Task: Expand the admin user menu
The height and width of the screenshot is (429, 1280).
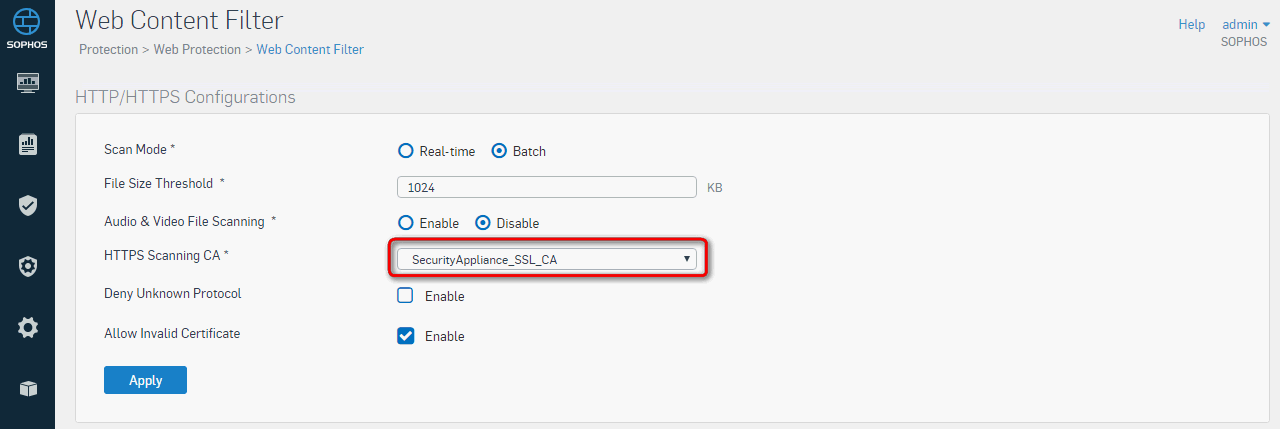Action: 1246,24
